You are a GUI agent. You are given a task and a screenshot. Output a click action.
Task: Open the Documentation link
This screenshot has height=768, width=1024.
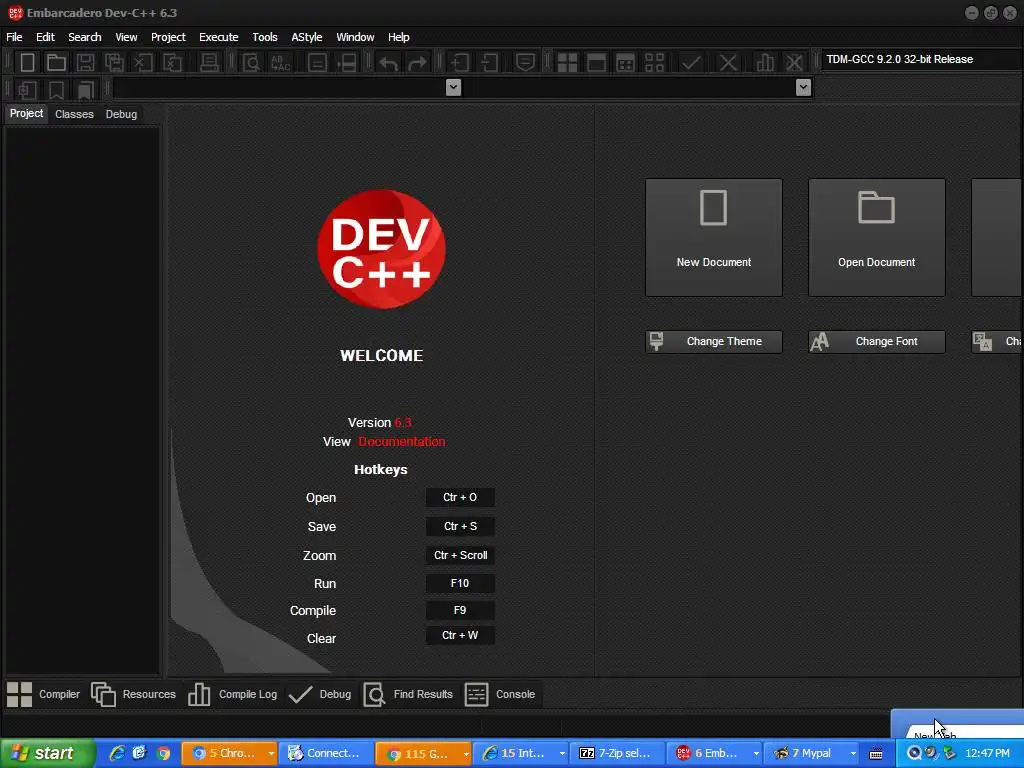(402, 442)
